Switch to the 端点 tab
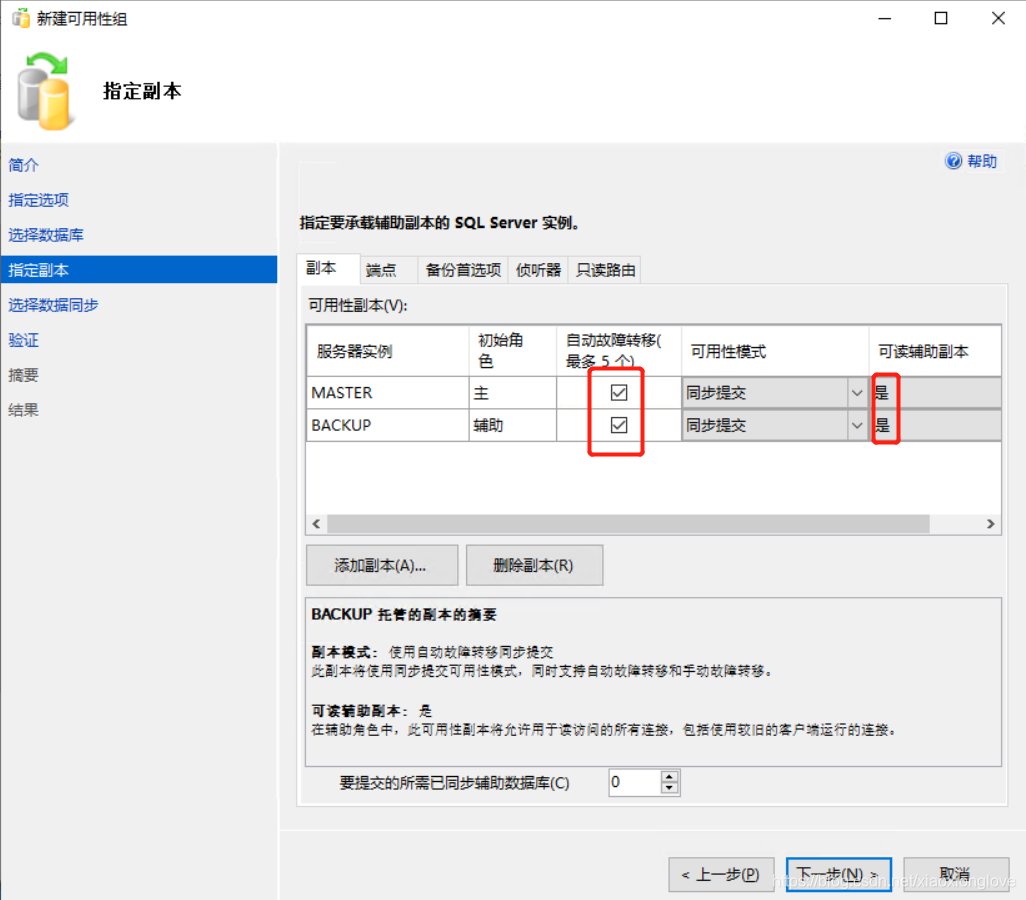 [x=388, y=270]
